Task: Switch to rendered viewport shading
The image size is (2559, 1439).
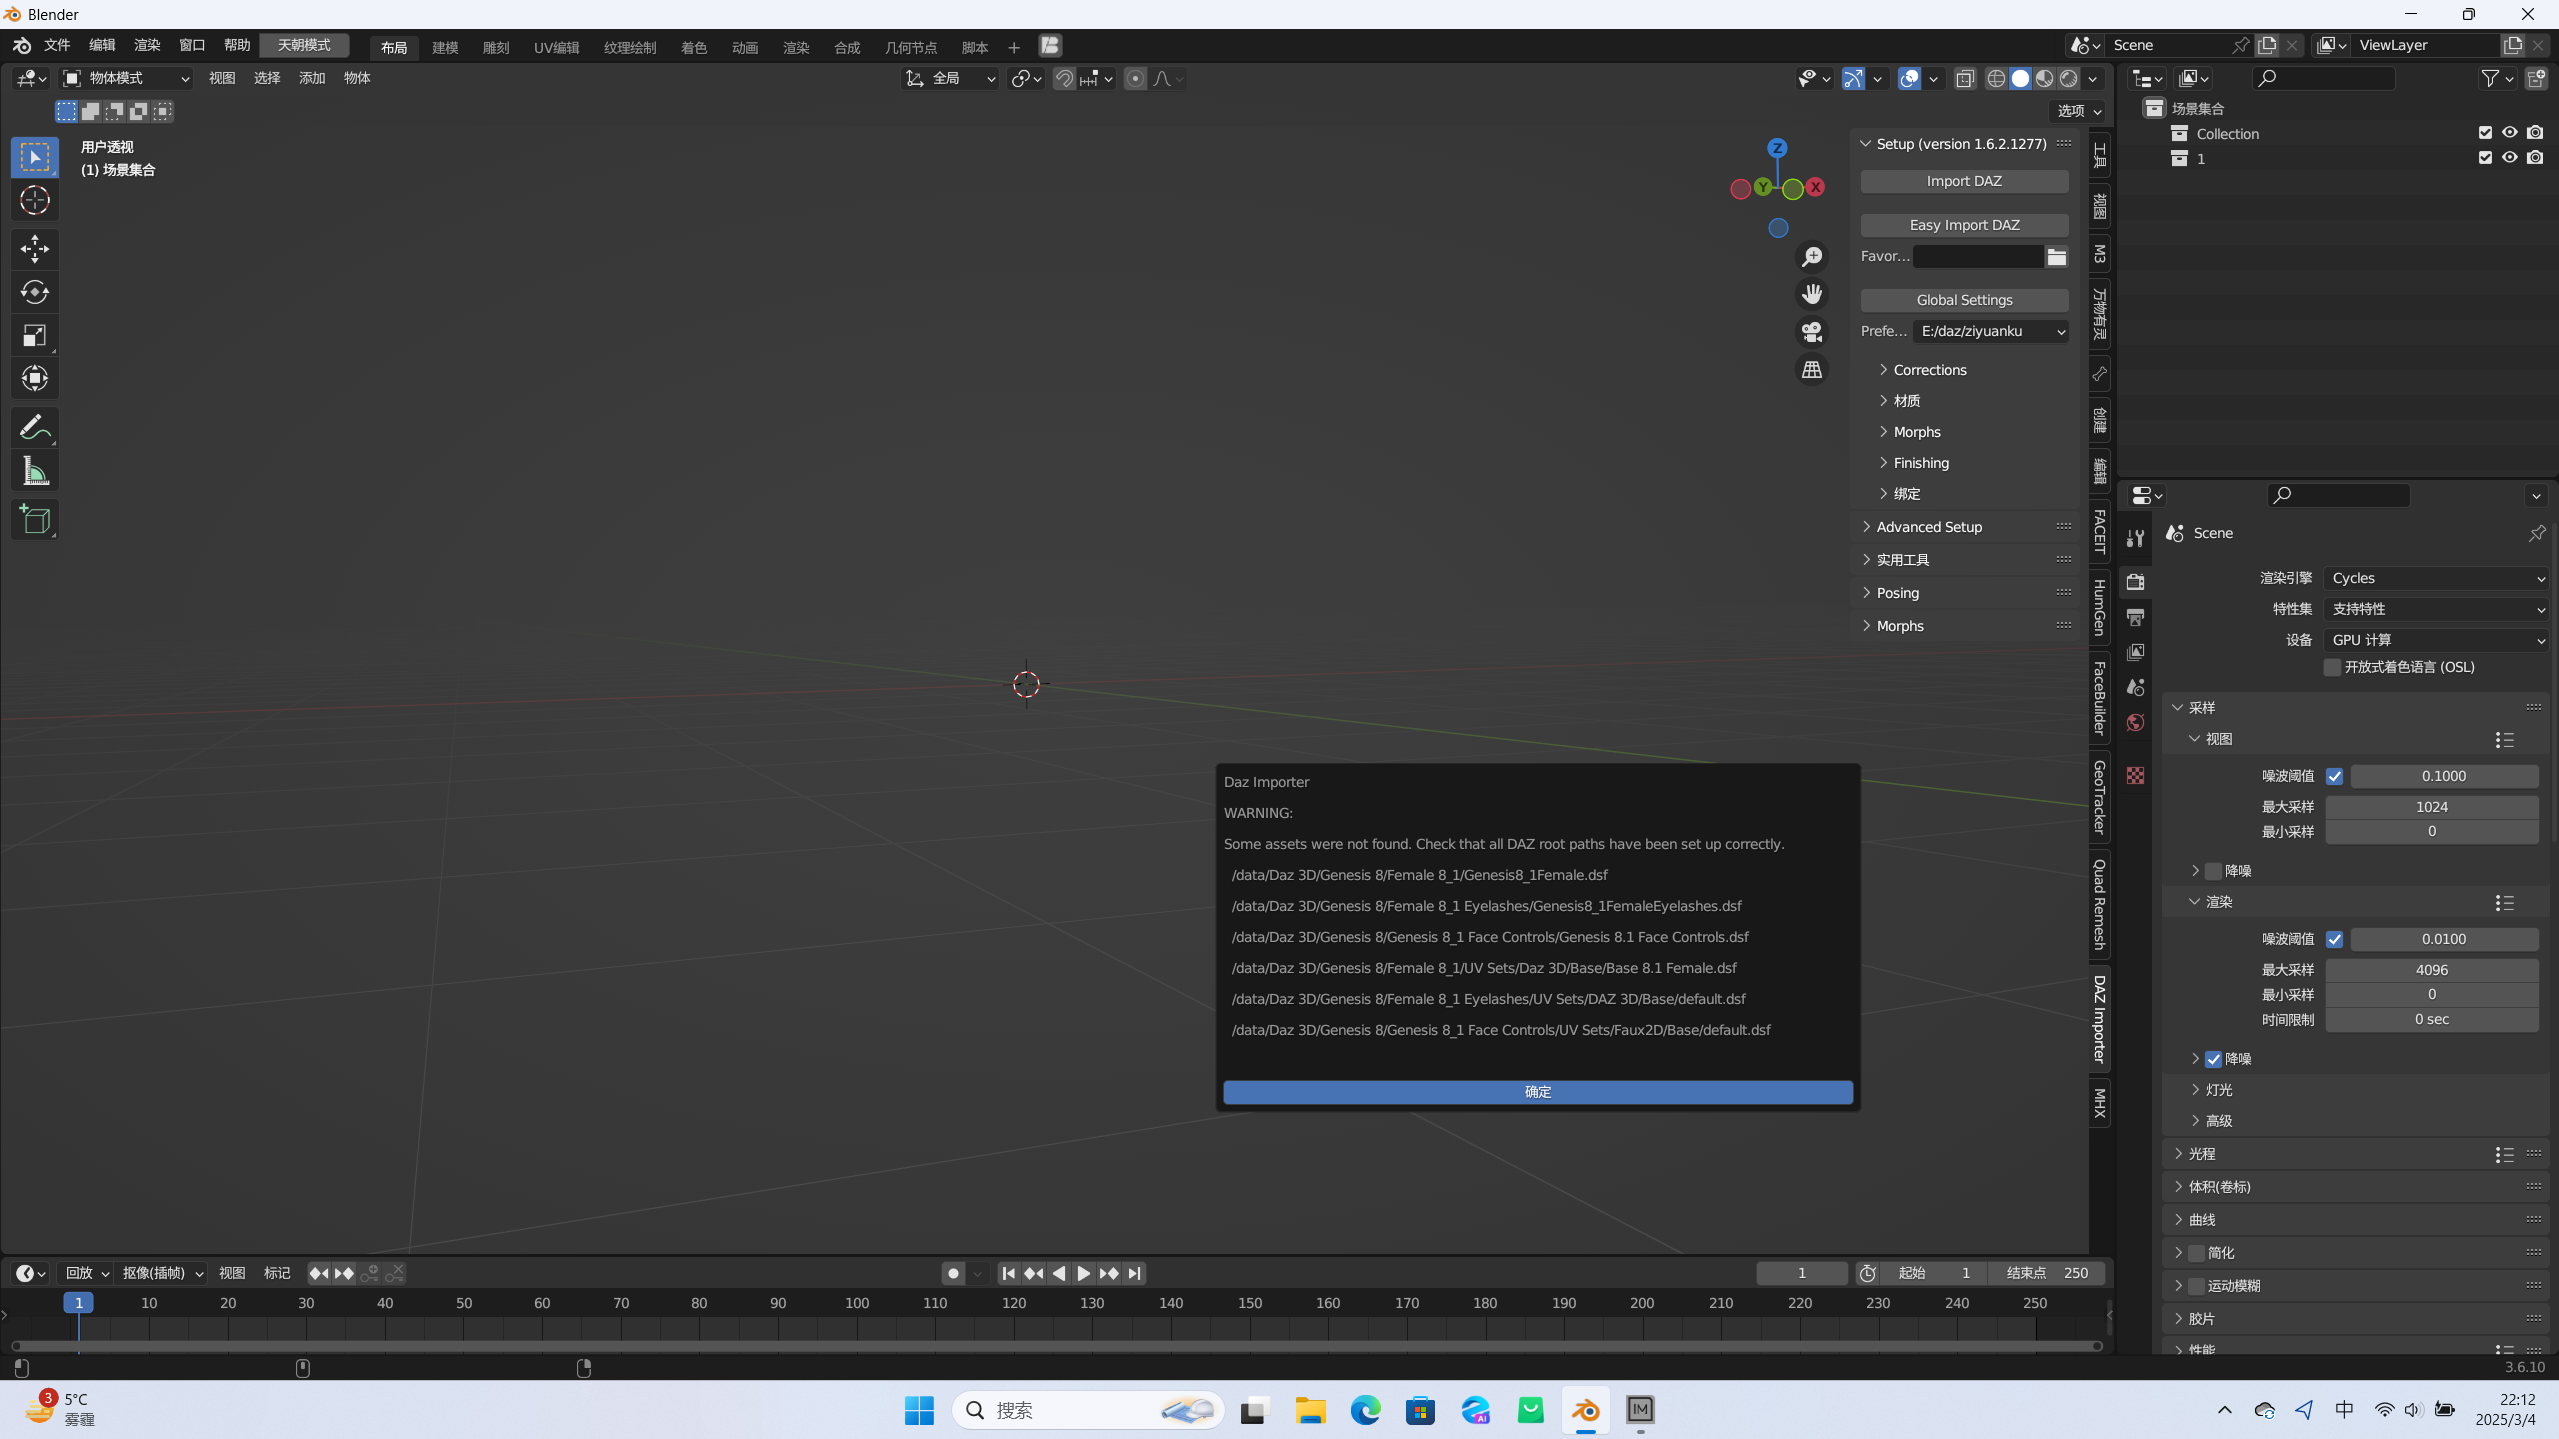Action: (2068, 78)
